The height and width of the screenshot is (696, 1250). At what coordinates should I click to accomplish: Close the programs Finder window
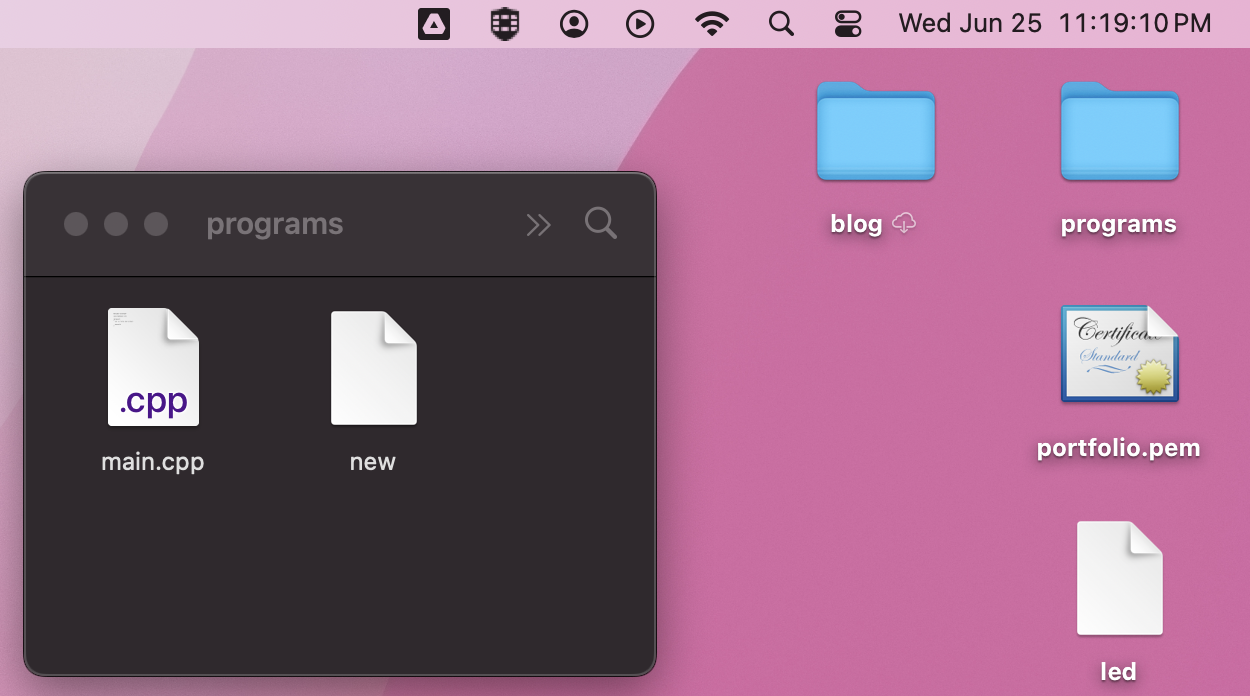coord(76,224)
